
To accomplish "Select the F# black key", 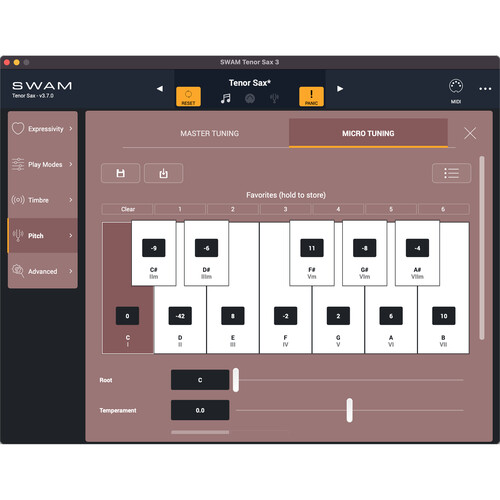I will pyautogui.click(x=312, y=253).
